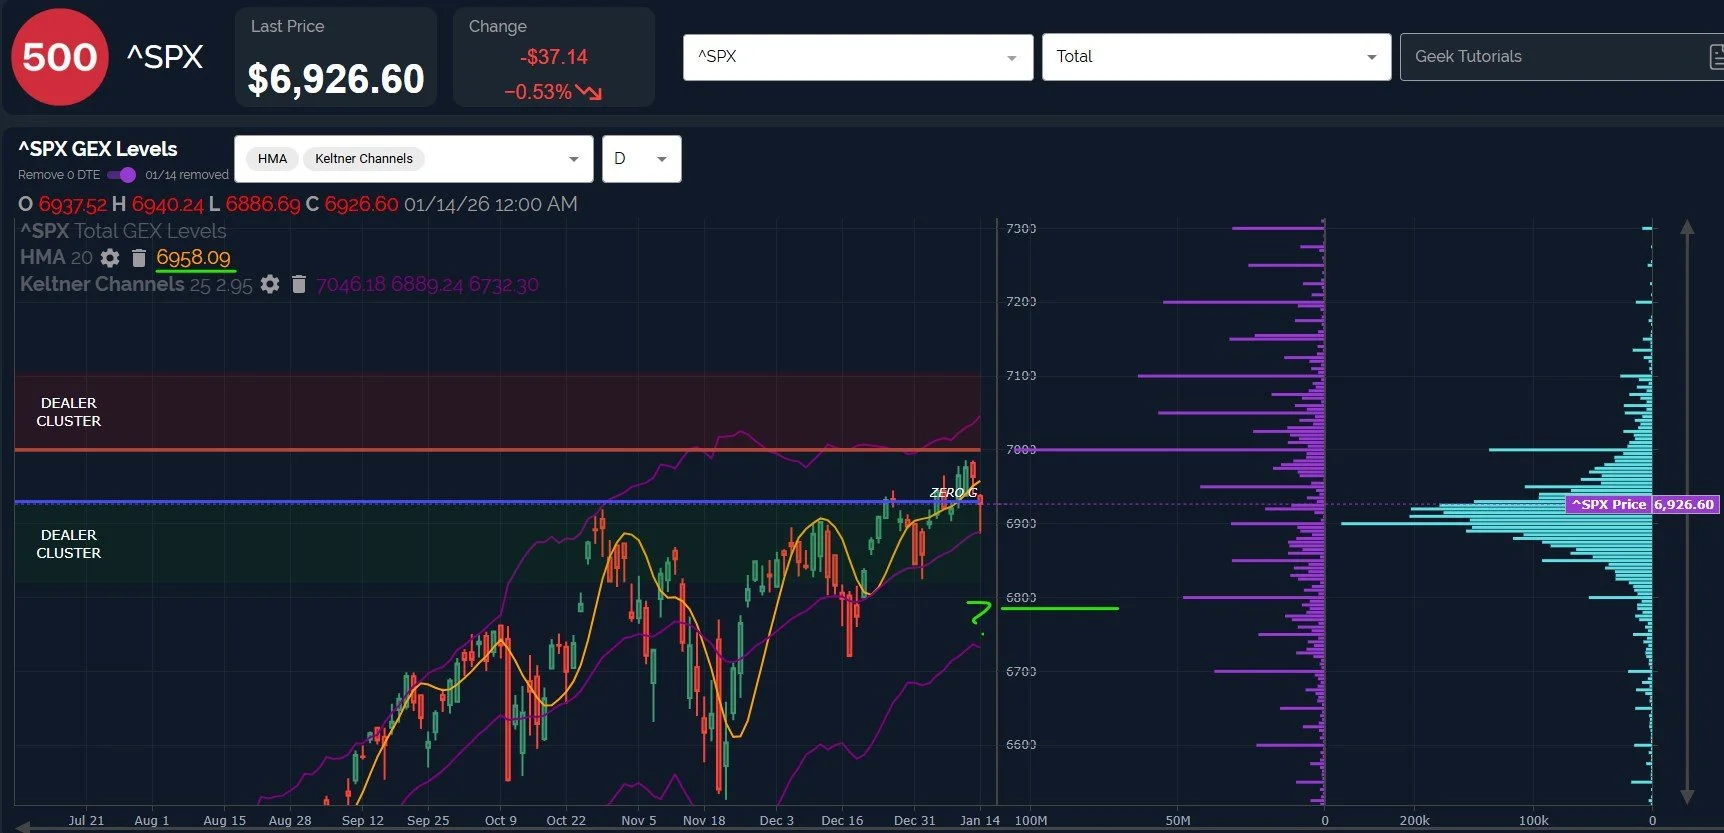Click the 01/14 removed label
This screenshot has width=1724, height=833.
pos(187,175)
